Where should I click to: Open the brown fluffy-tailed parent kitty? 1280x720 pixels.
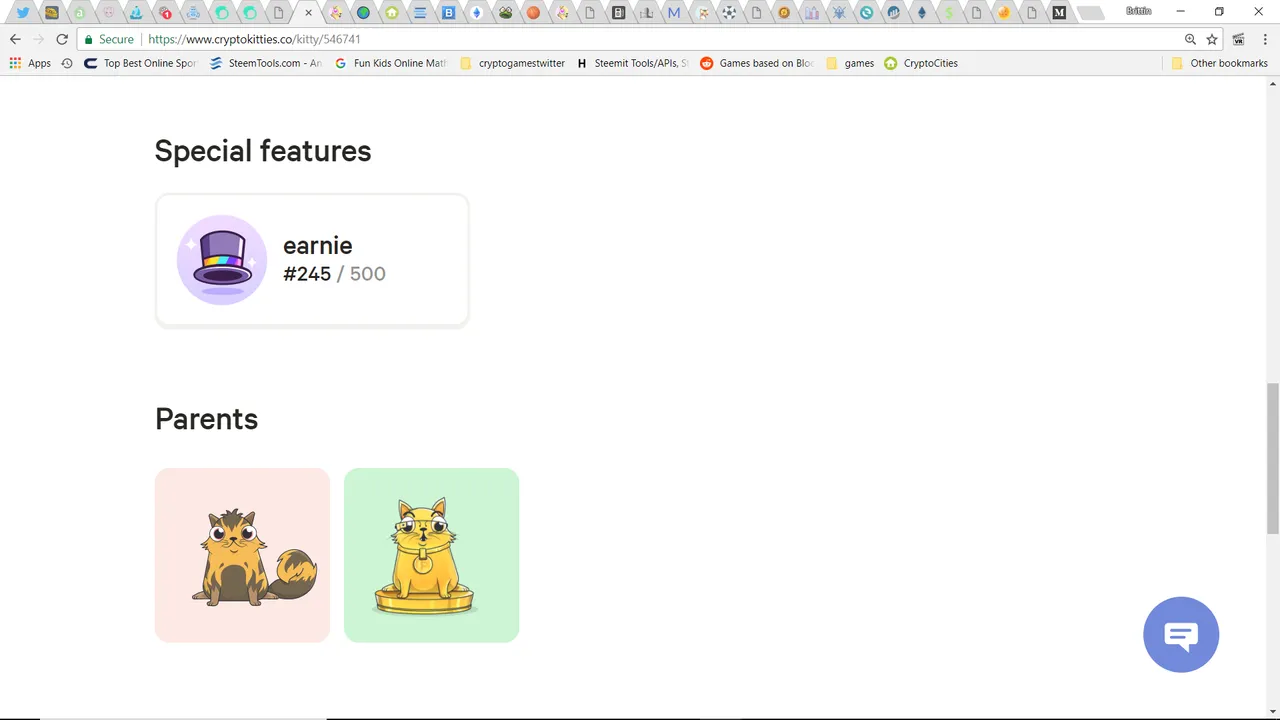coord(242,555)
